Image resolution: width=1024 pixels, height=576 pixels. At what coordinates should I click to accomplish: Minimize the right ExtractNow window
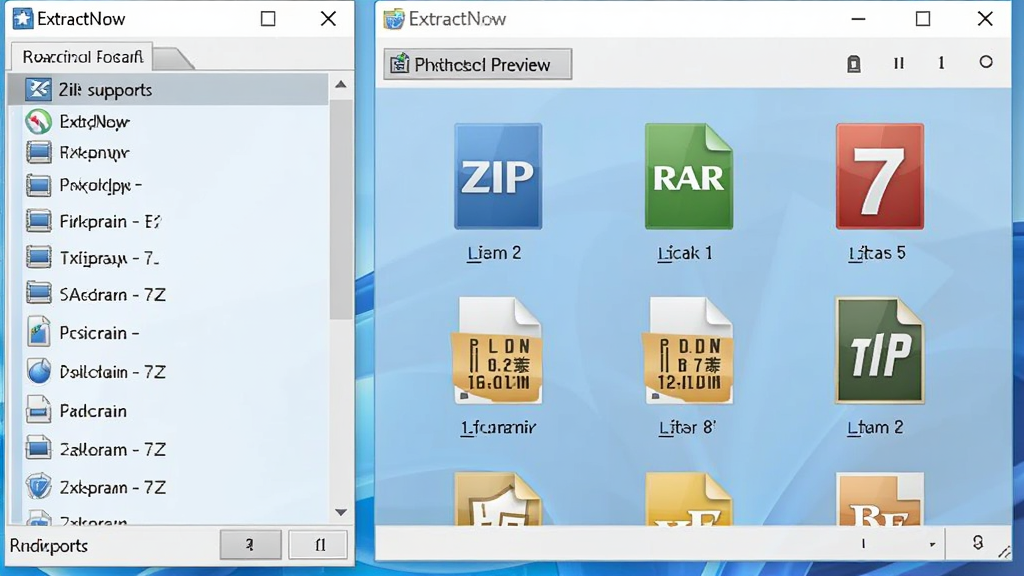click(x=858, y=19)
